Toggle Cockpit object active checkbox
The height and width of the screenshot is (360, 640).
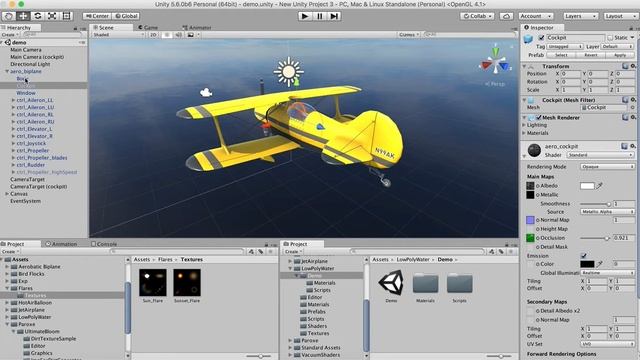click(541, 38)
